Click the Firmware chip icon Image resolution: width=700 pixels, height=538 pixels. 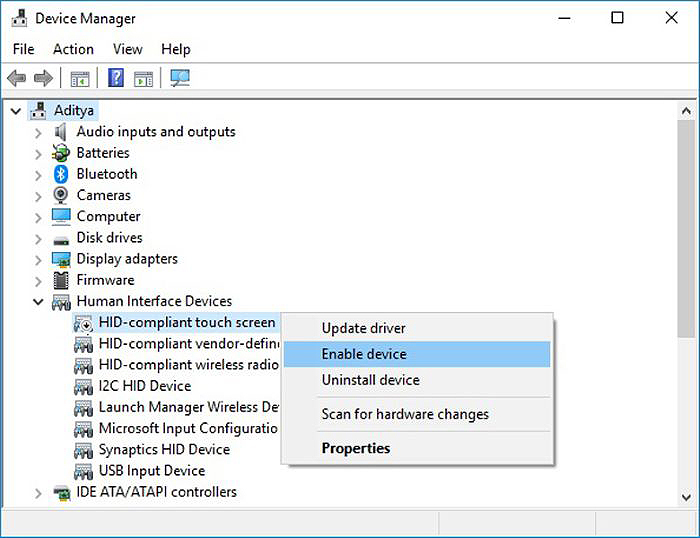[61, 280]
